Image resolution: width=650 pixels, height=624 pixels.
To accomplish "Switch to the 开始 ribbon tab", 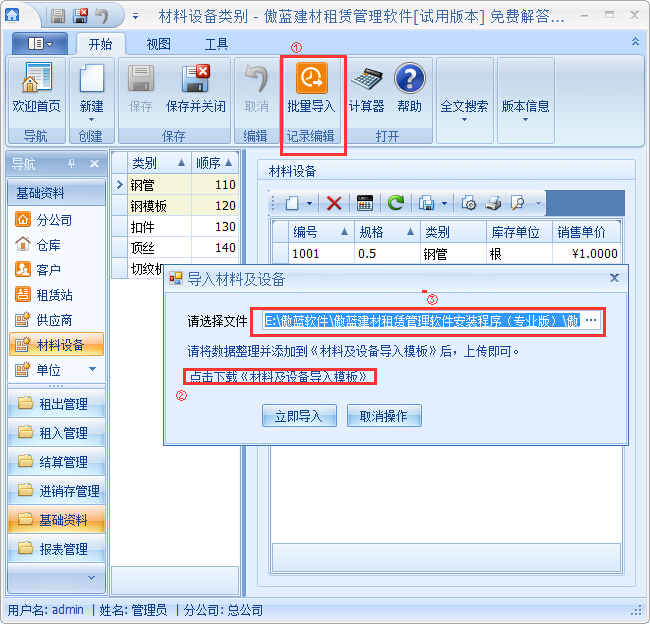I will pos(100,44).
